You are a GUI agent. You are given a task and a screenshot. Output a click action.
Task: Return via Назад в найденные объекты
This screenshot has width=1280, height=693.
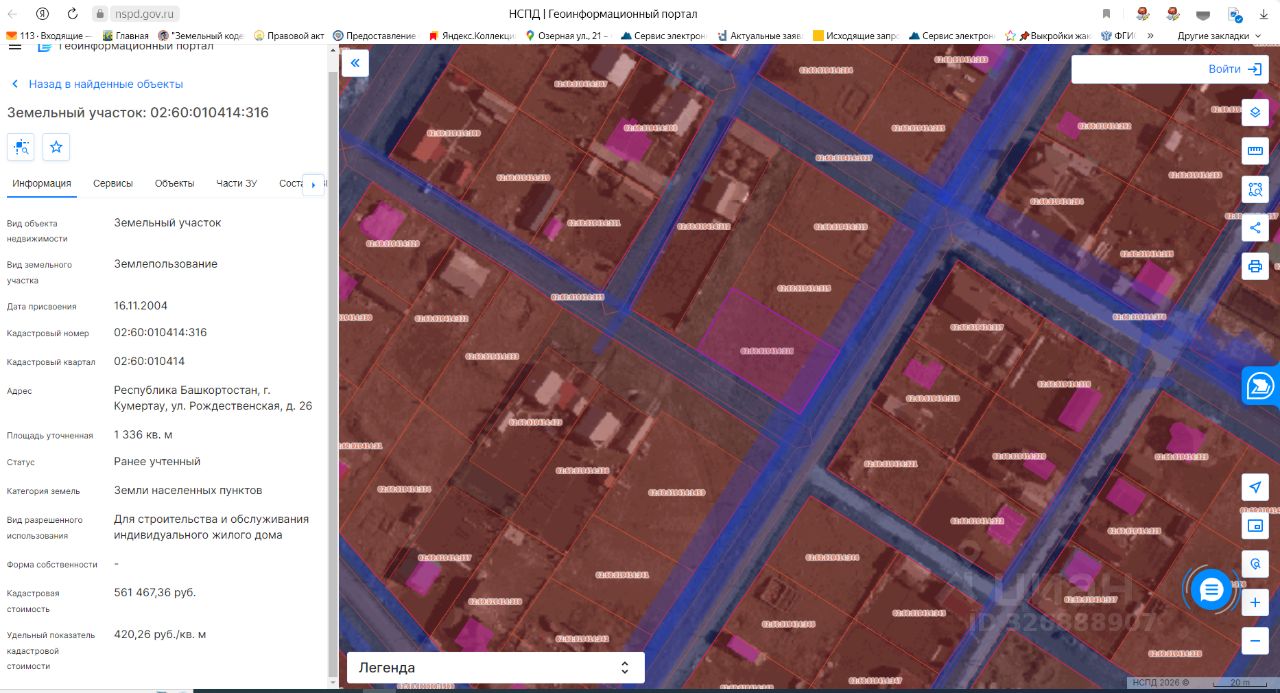click(x=96, y=84)
